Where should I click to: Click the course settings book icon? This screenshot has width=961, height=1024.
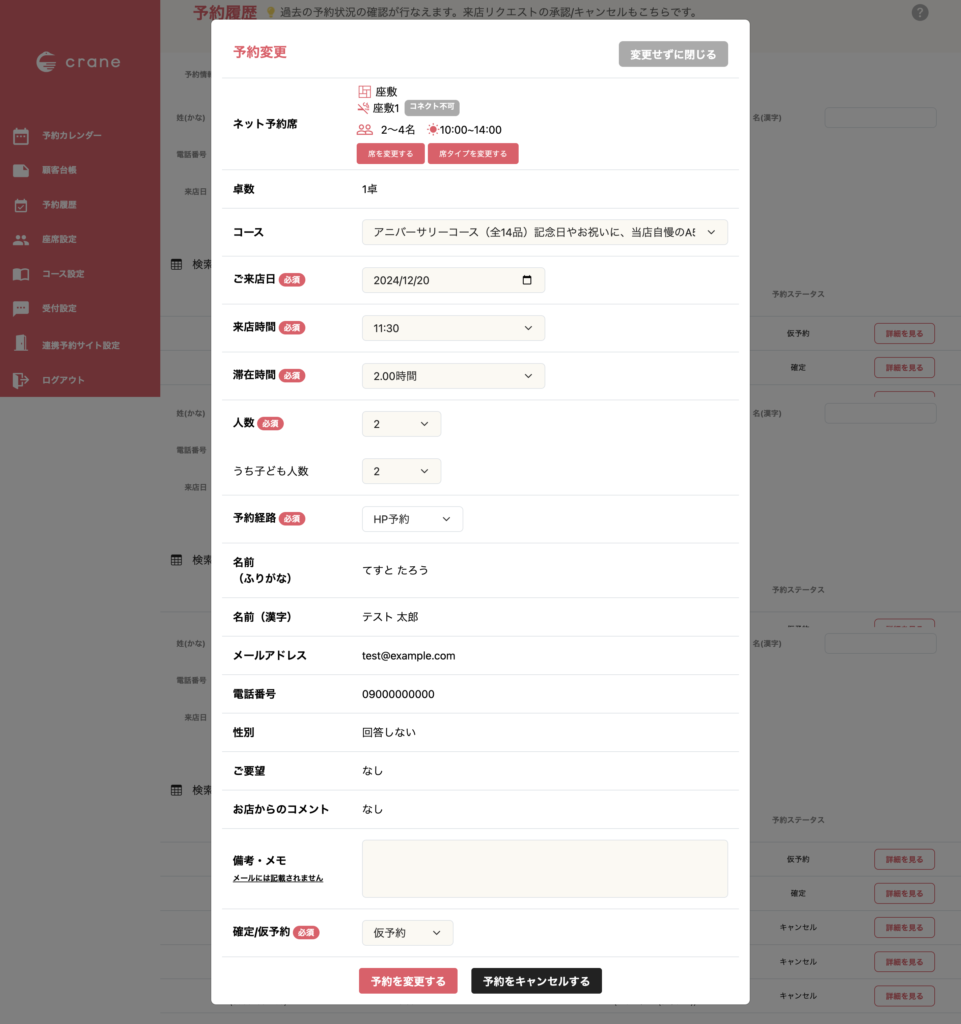[x=21, y=274]
